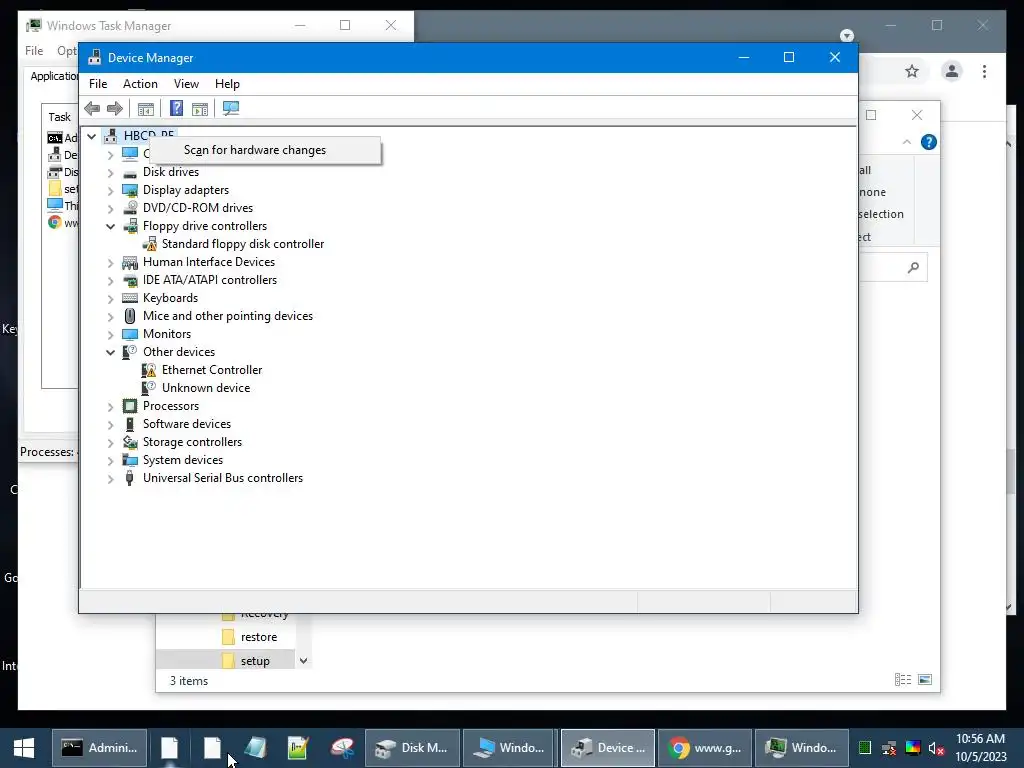Select the Ethernet Controller device
Image resolution: width=1024 pixels, height=768 pixels.
coord(212,370)
